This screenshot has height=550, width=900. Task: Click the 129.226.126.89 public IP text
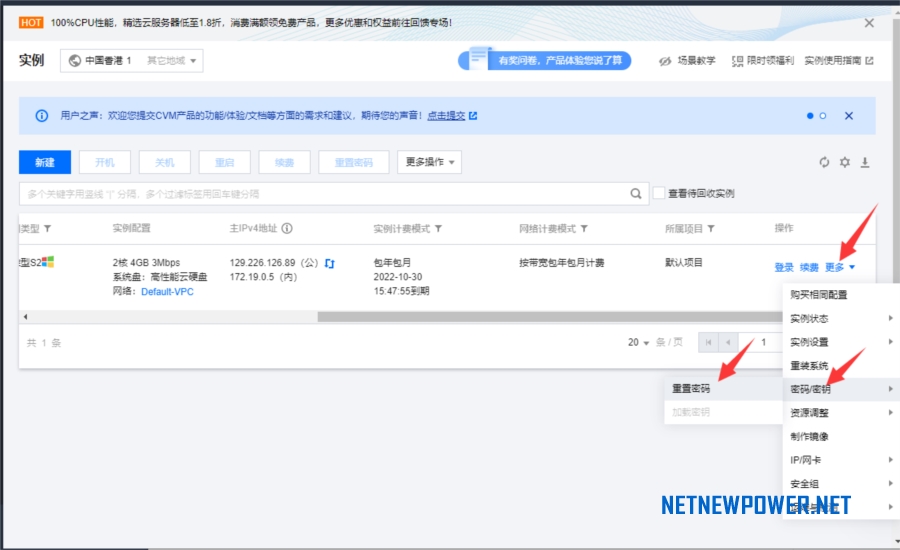pos(262,263)
